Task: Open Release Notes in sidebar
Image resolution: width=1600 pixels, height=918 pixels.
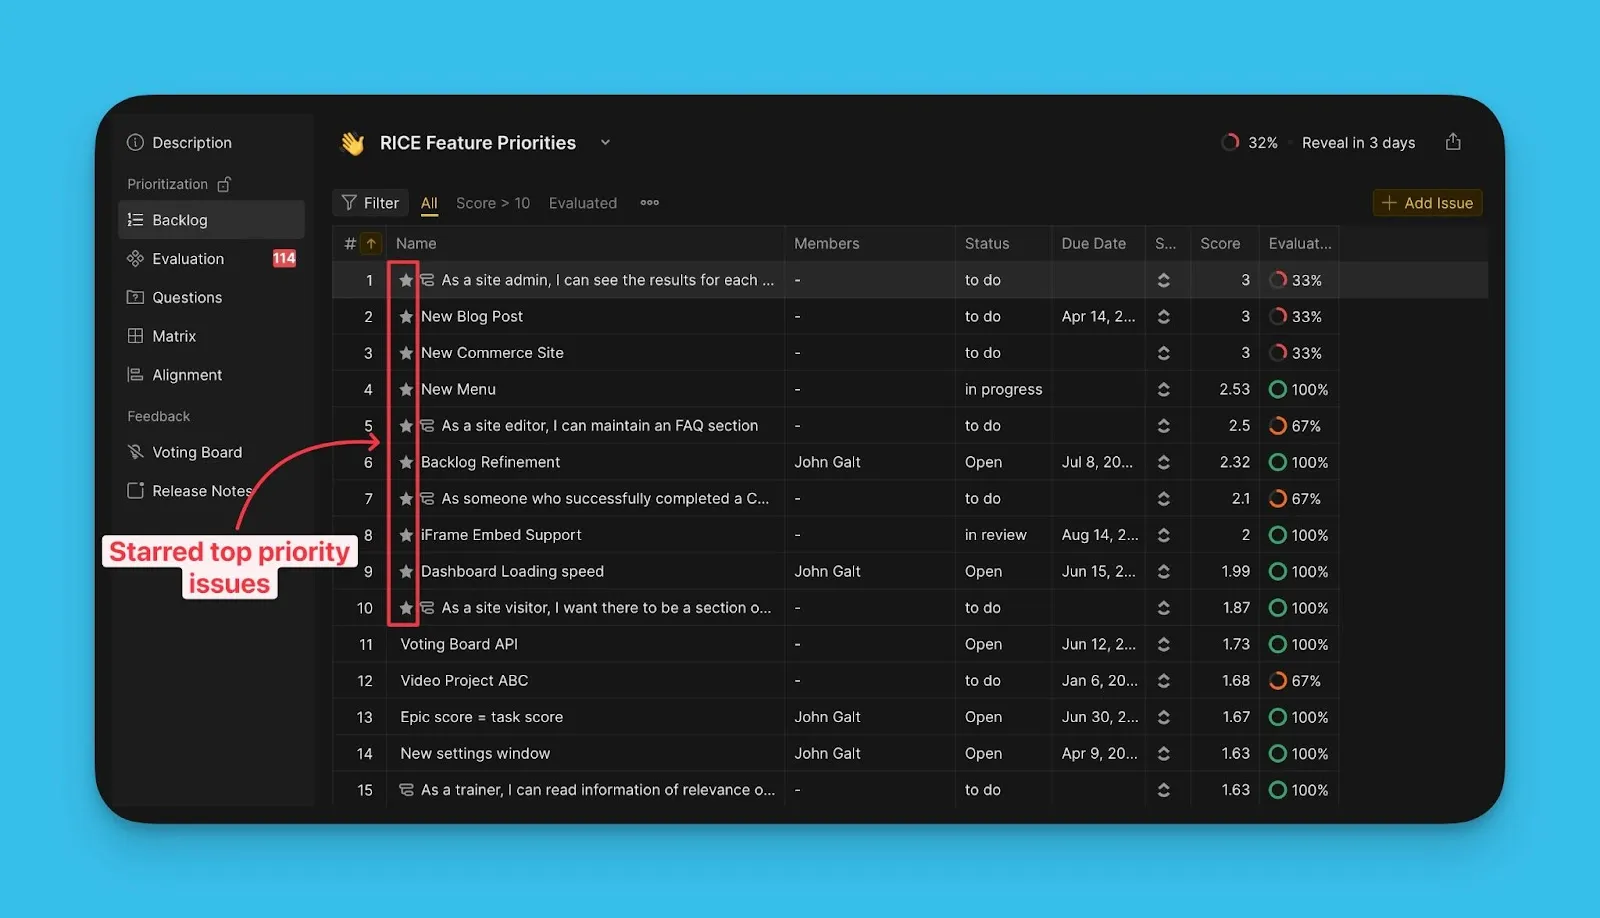Action: coord(201,491)
